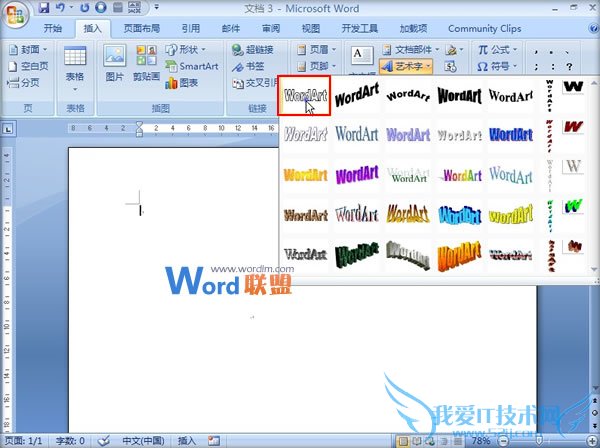
Task: Select print layout view icon
Action: (403, 441)
